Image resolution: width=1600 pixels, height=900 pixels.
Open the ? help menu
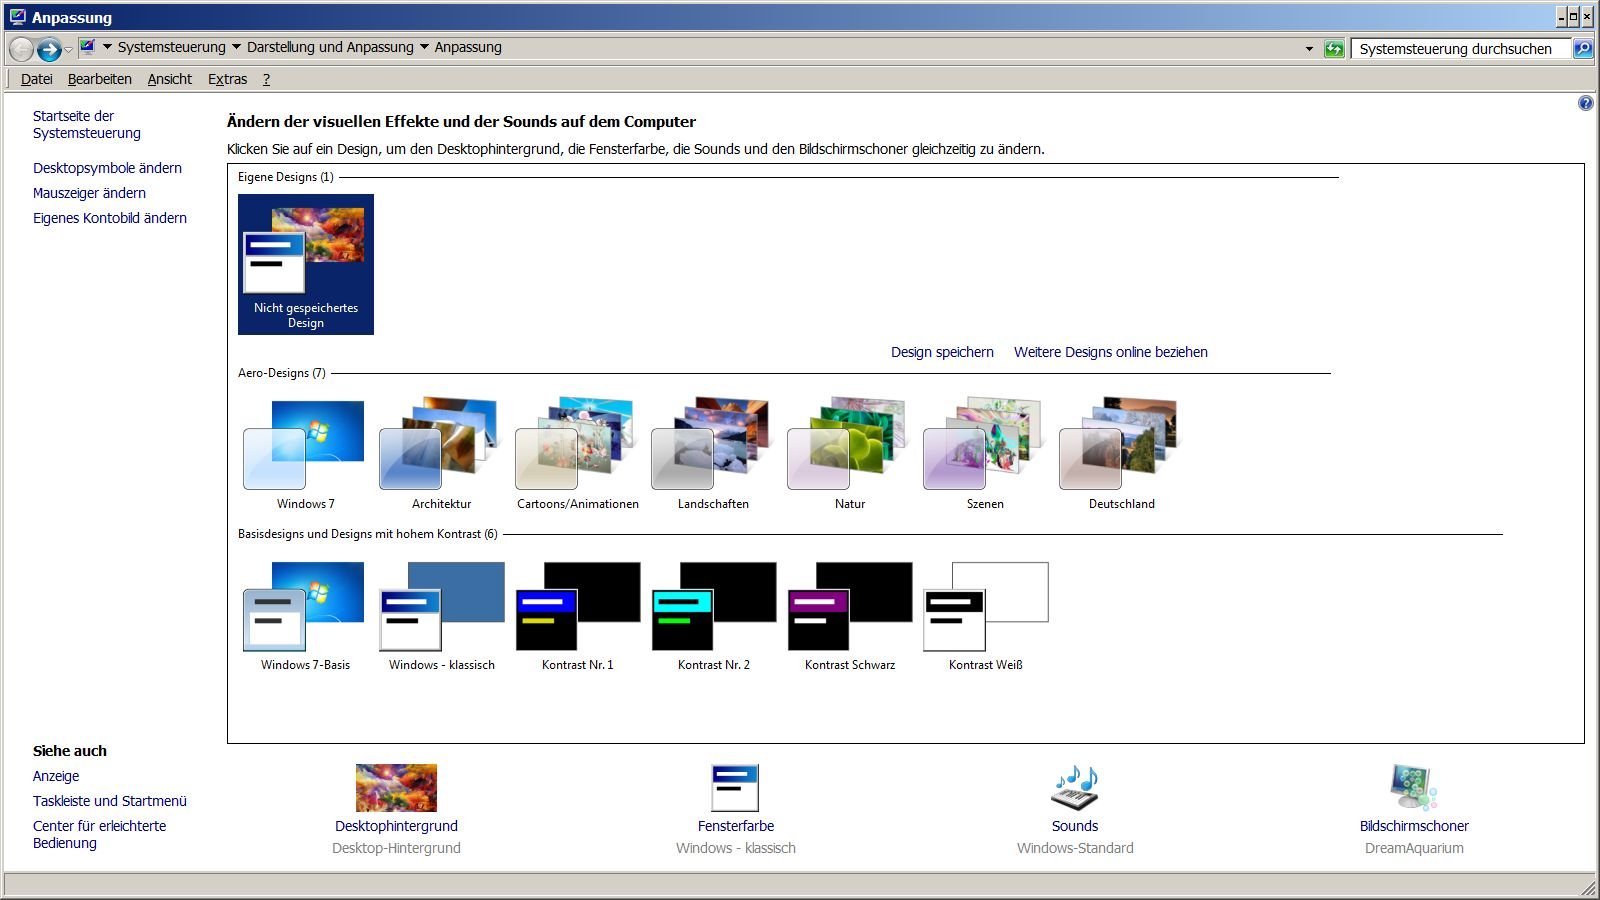point(266,79)
